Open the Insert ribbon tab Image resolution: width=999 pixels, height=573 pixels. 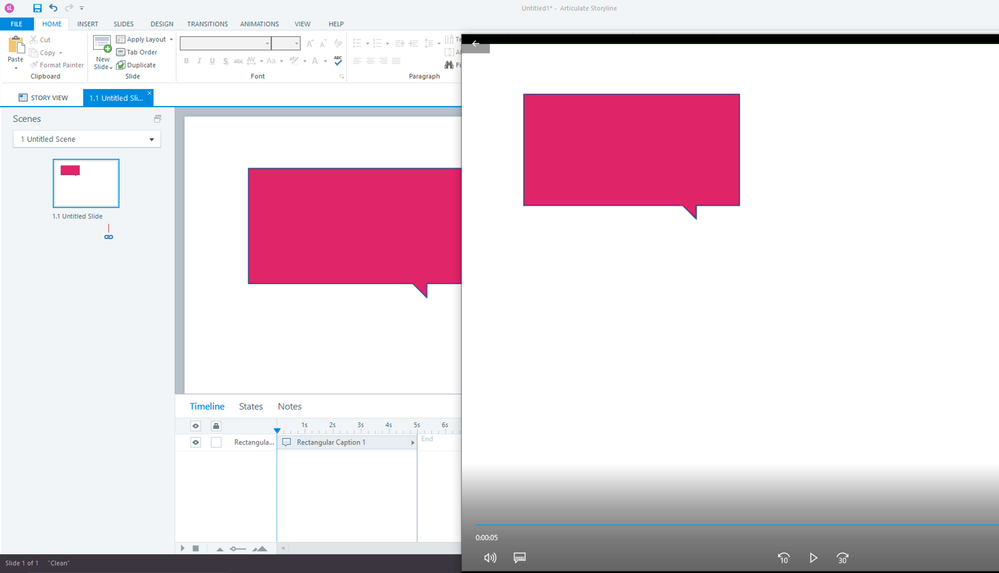point(87,24)
